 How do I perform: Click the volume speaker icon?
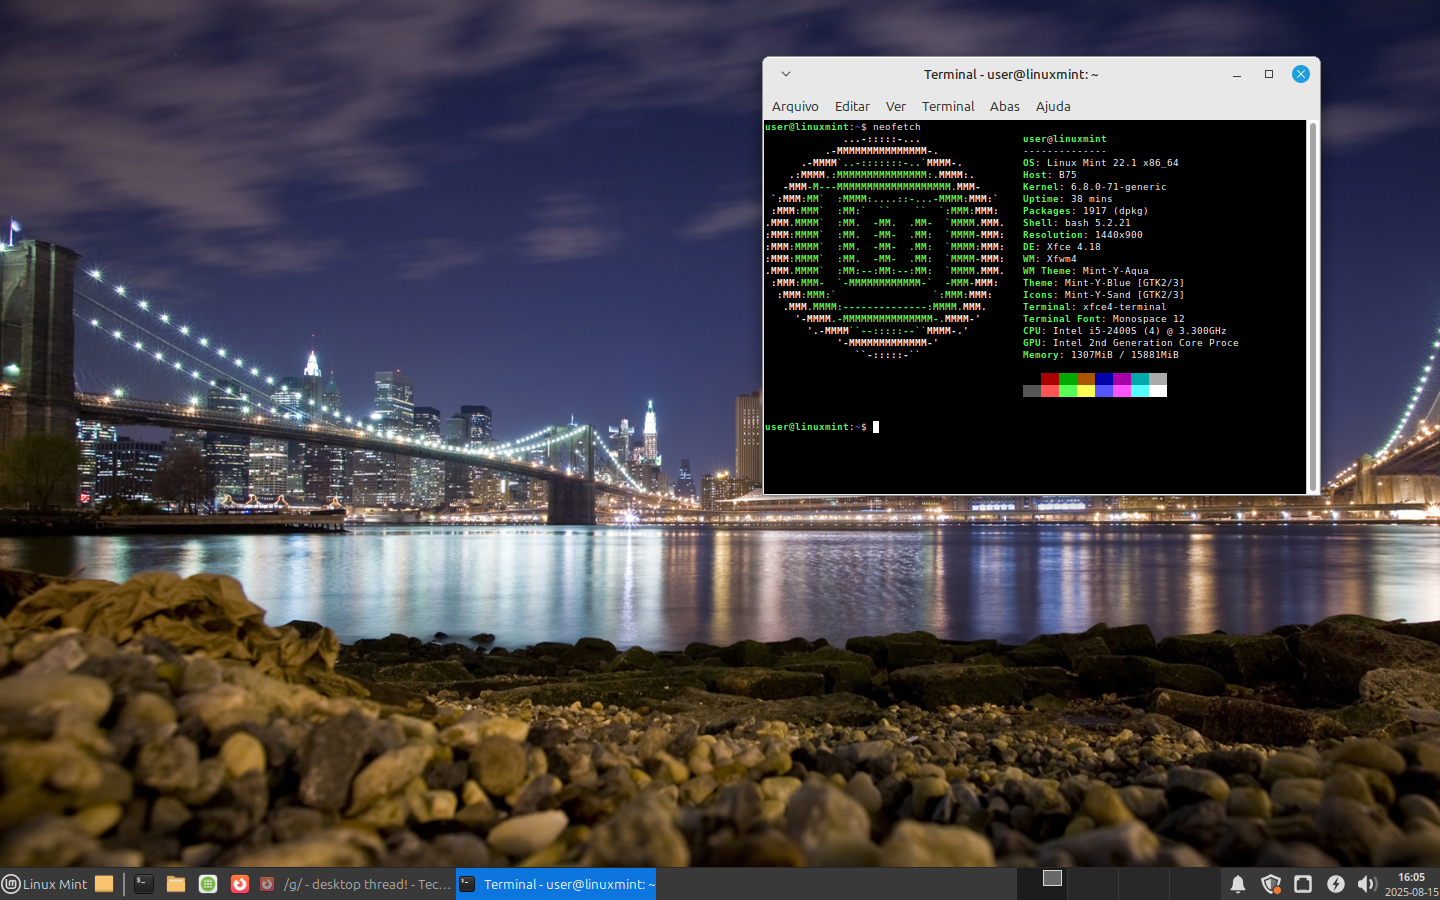click(1366, 884)
